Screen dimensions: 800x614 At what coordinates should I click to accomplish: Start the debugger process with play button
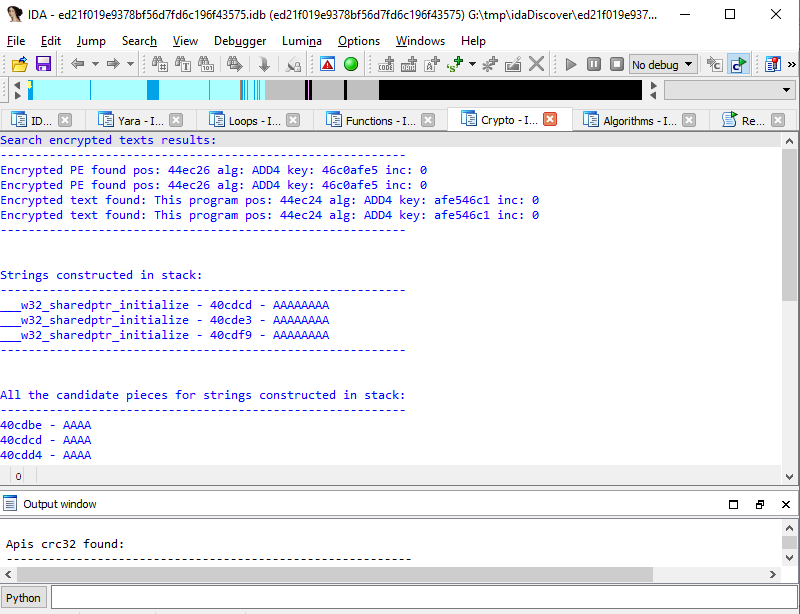coord(571,64)
